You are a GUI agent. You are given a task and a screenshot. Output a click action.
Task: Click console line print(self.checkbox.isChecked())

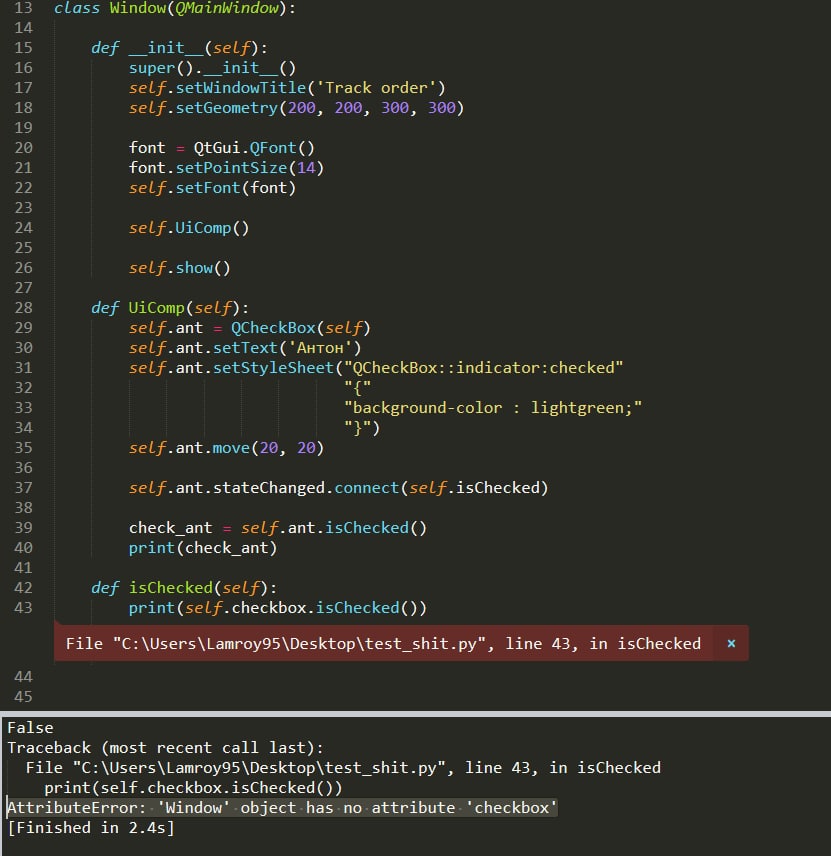click(193, 788)
